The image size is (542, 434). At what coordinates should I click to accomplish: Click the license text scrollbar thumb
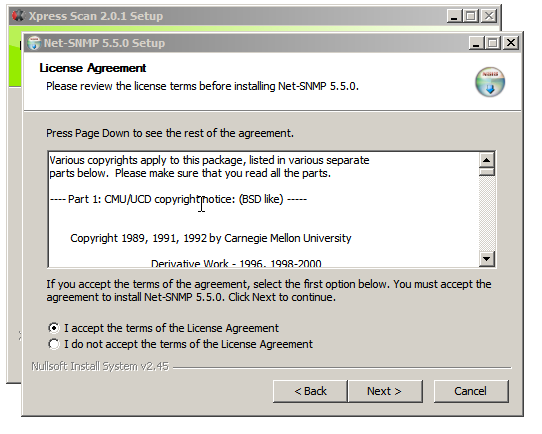coord(487,172)
